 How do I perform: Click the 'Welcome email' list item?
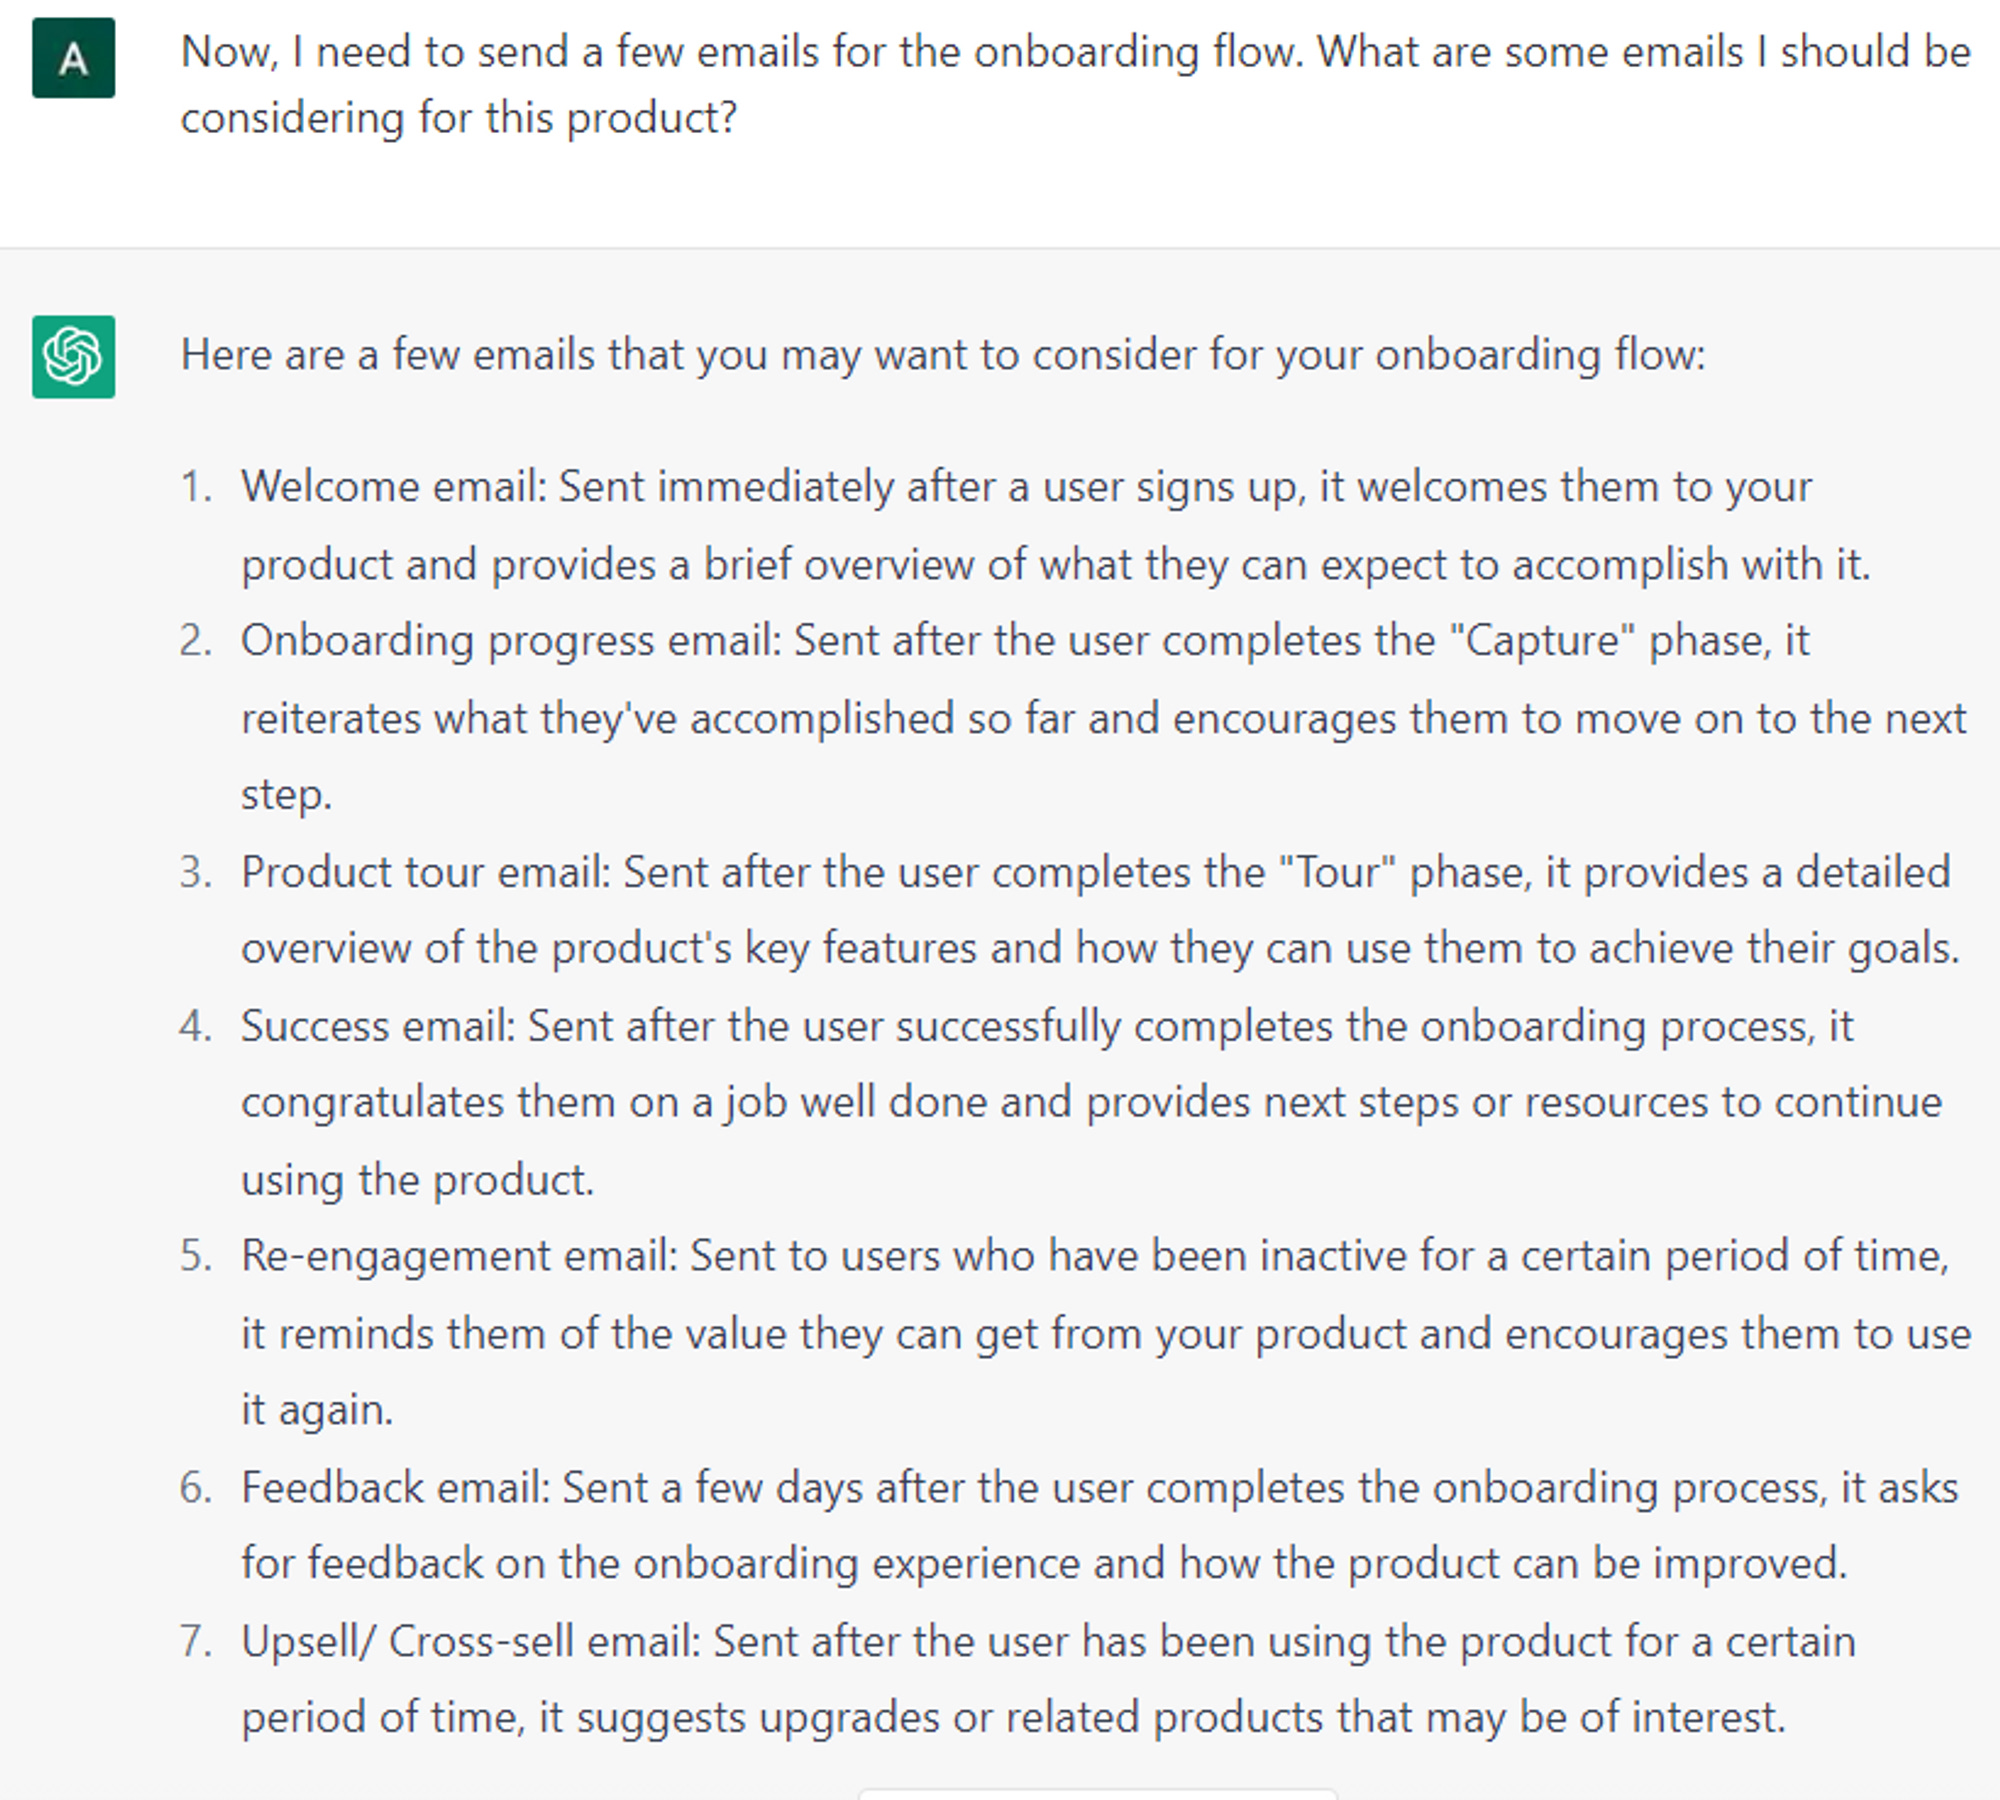point(1055,525)
